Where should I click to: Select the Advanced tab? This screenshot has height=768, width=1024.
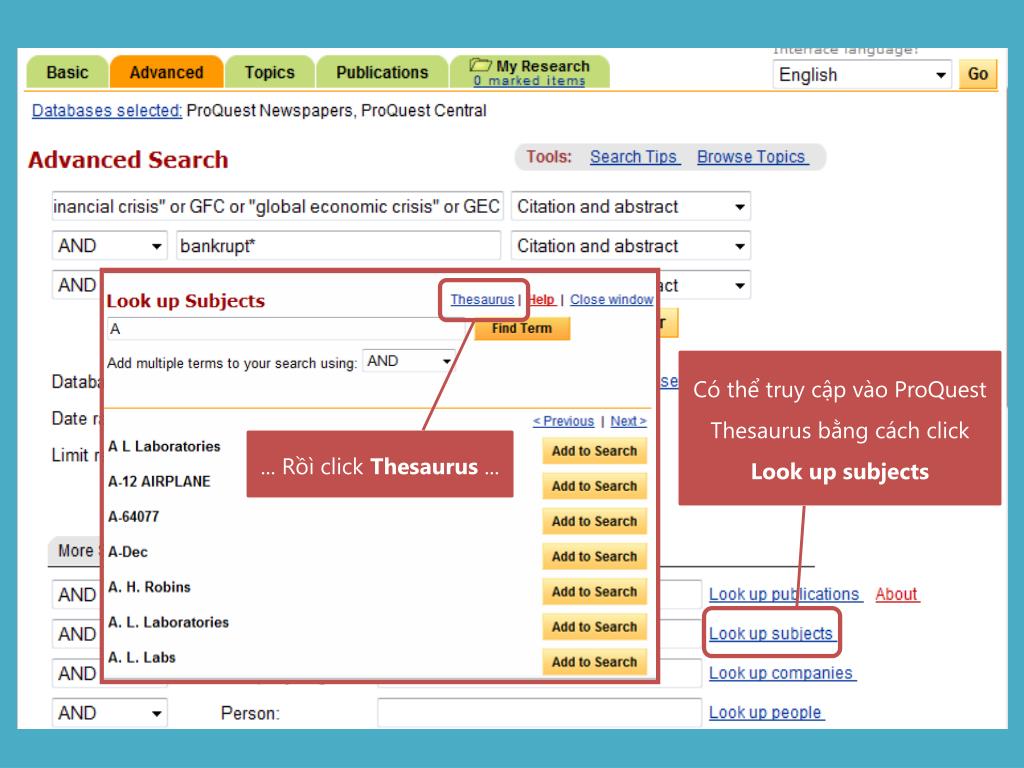coord(167,72)
